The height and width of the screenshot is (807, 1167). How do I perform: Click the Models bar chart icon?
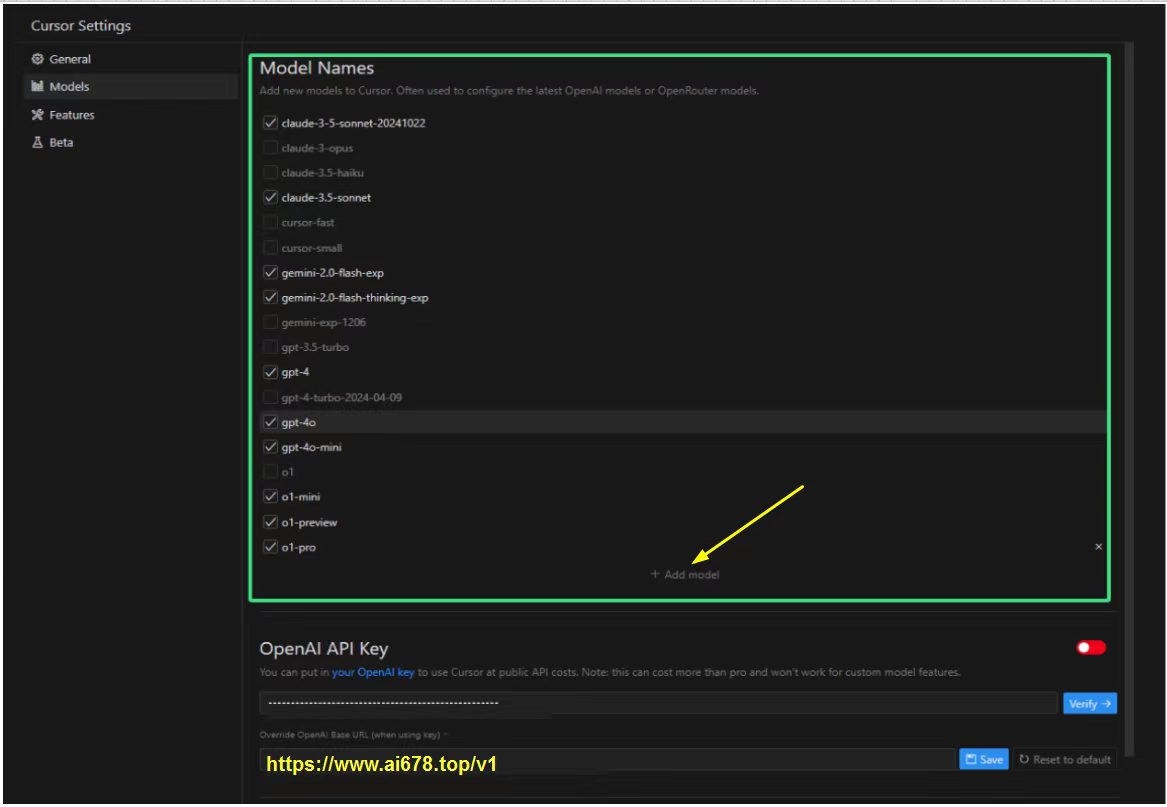point(38,87)
